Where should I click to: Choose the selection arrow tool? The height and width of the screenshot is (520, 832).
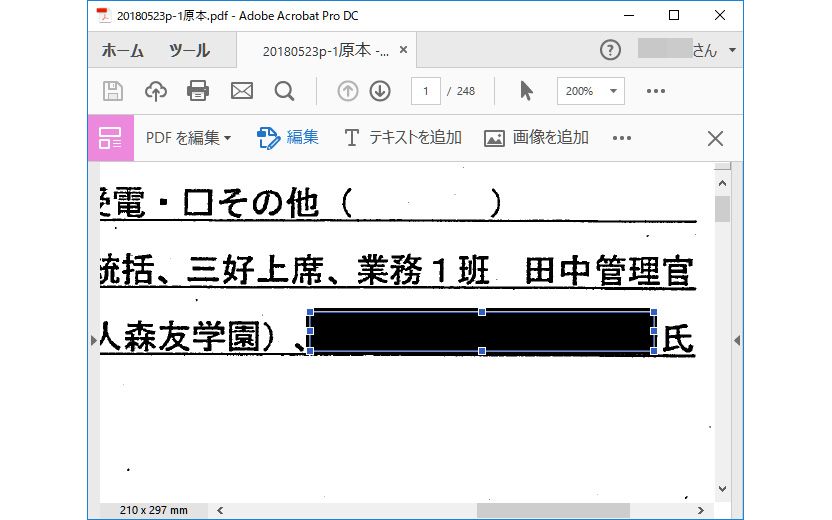[526, 91]
